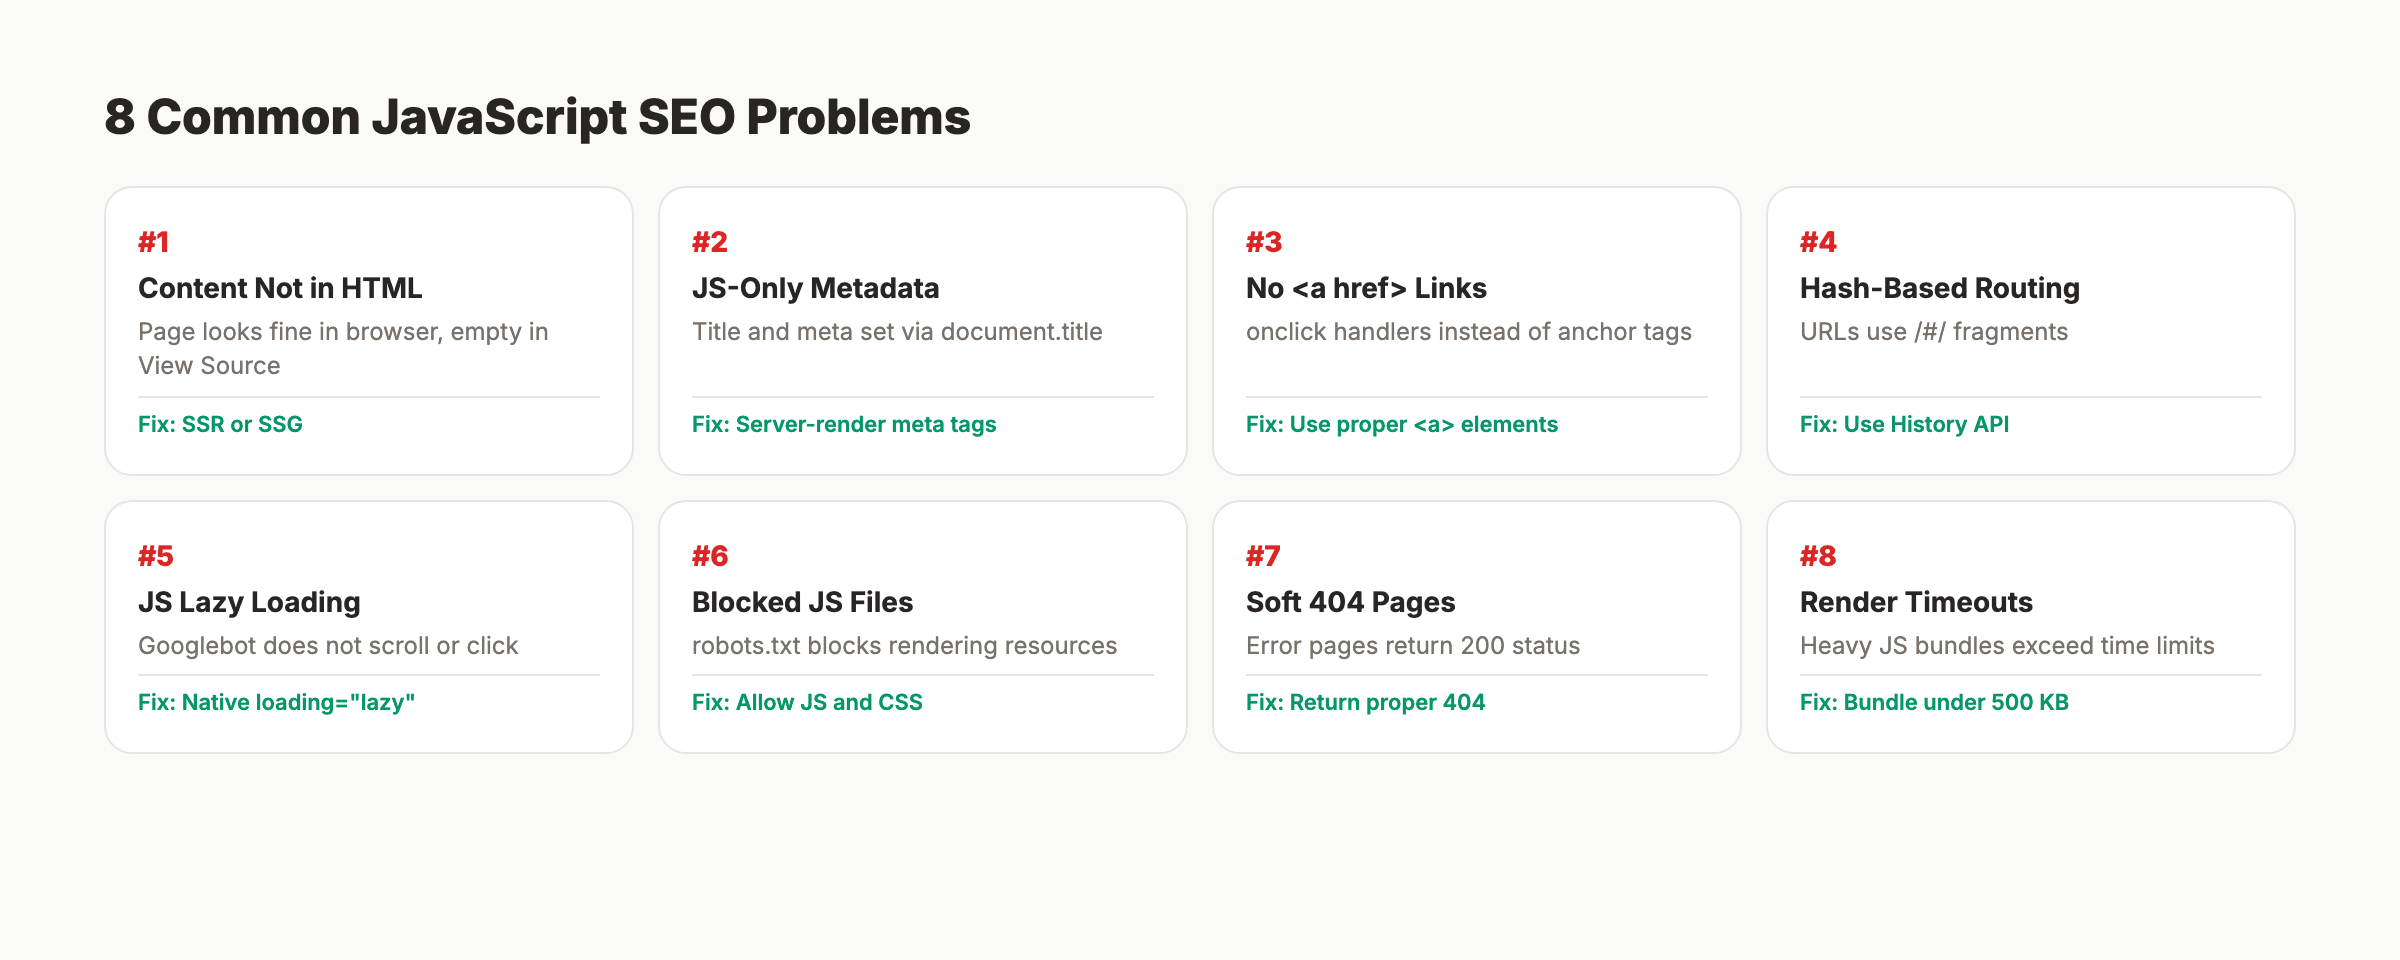Click the red #4 badge on Hash-Based Routing card
Image resolution: width=2400 pixels, height=960 pixels.
pyautogui.click(x=1817, y=241)
